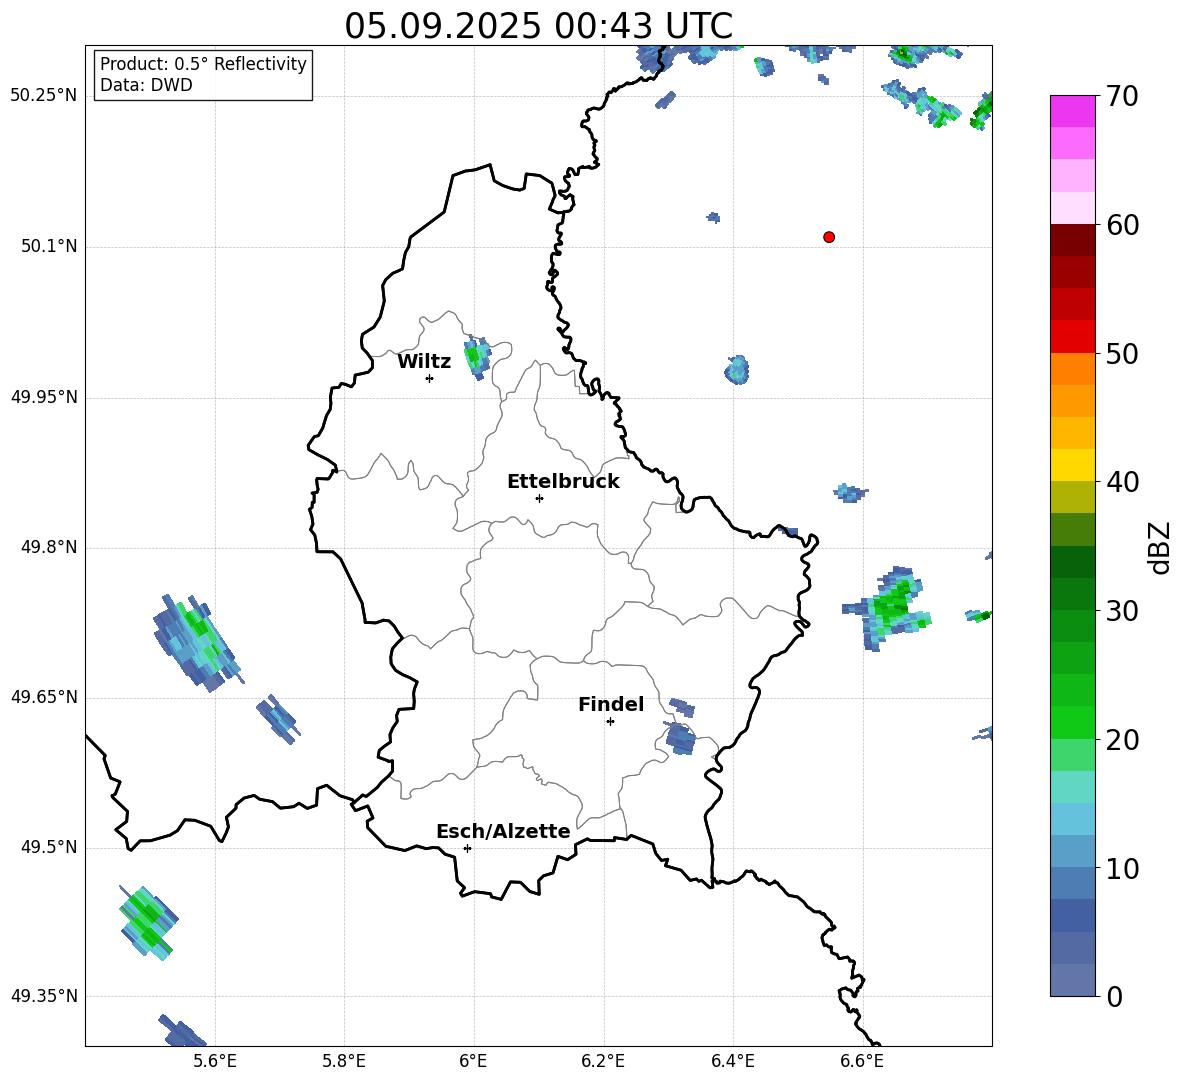Click the 'Data: DWD' source text
1184x1081 pixels.
point(146,86)
